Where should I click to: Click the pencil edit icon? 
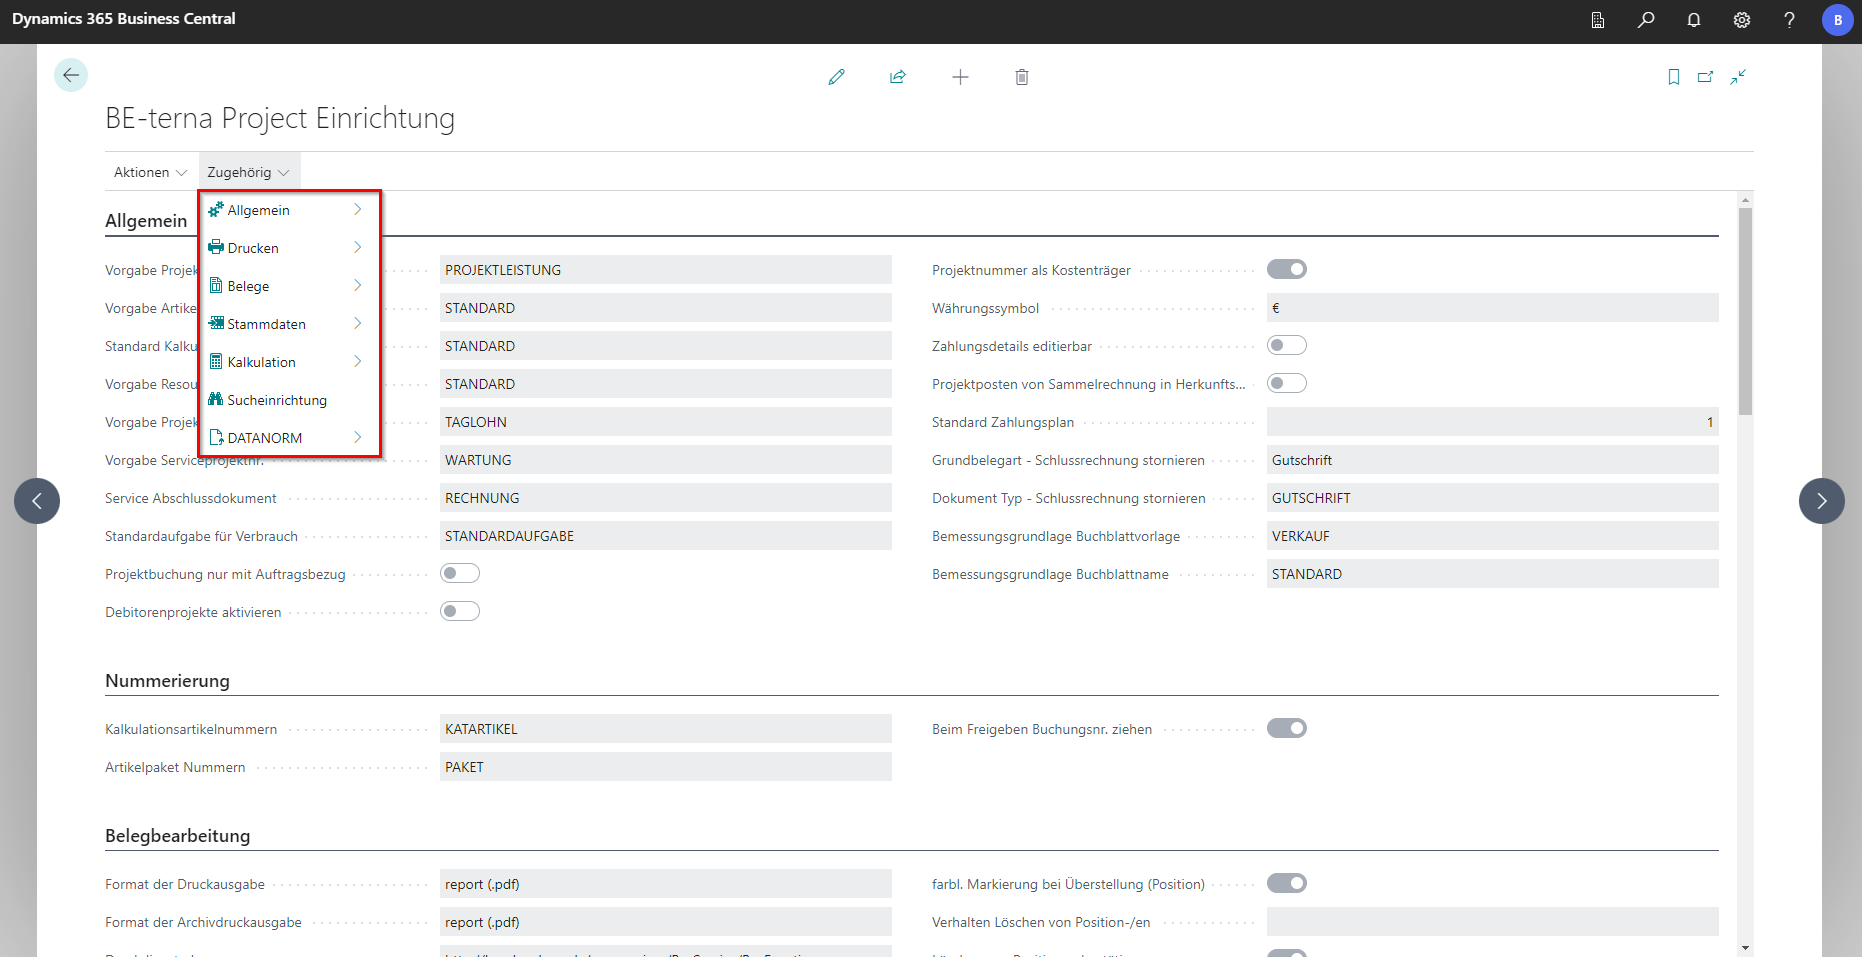(837, 77)
